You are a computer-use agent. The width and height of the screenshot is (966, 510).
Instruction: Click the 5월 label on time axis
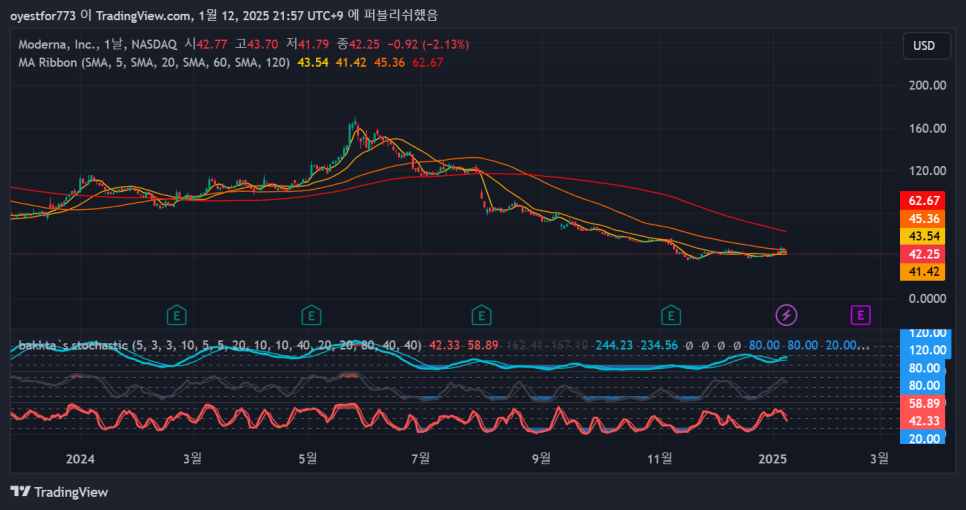(307, 459)
